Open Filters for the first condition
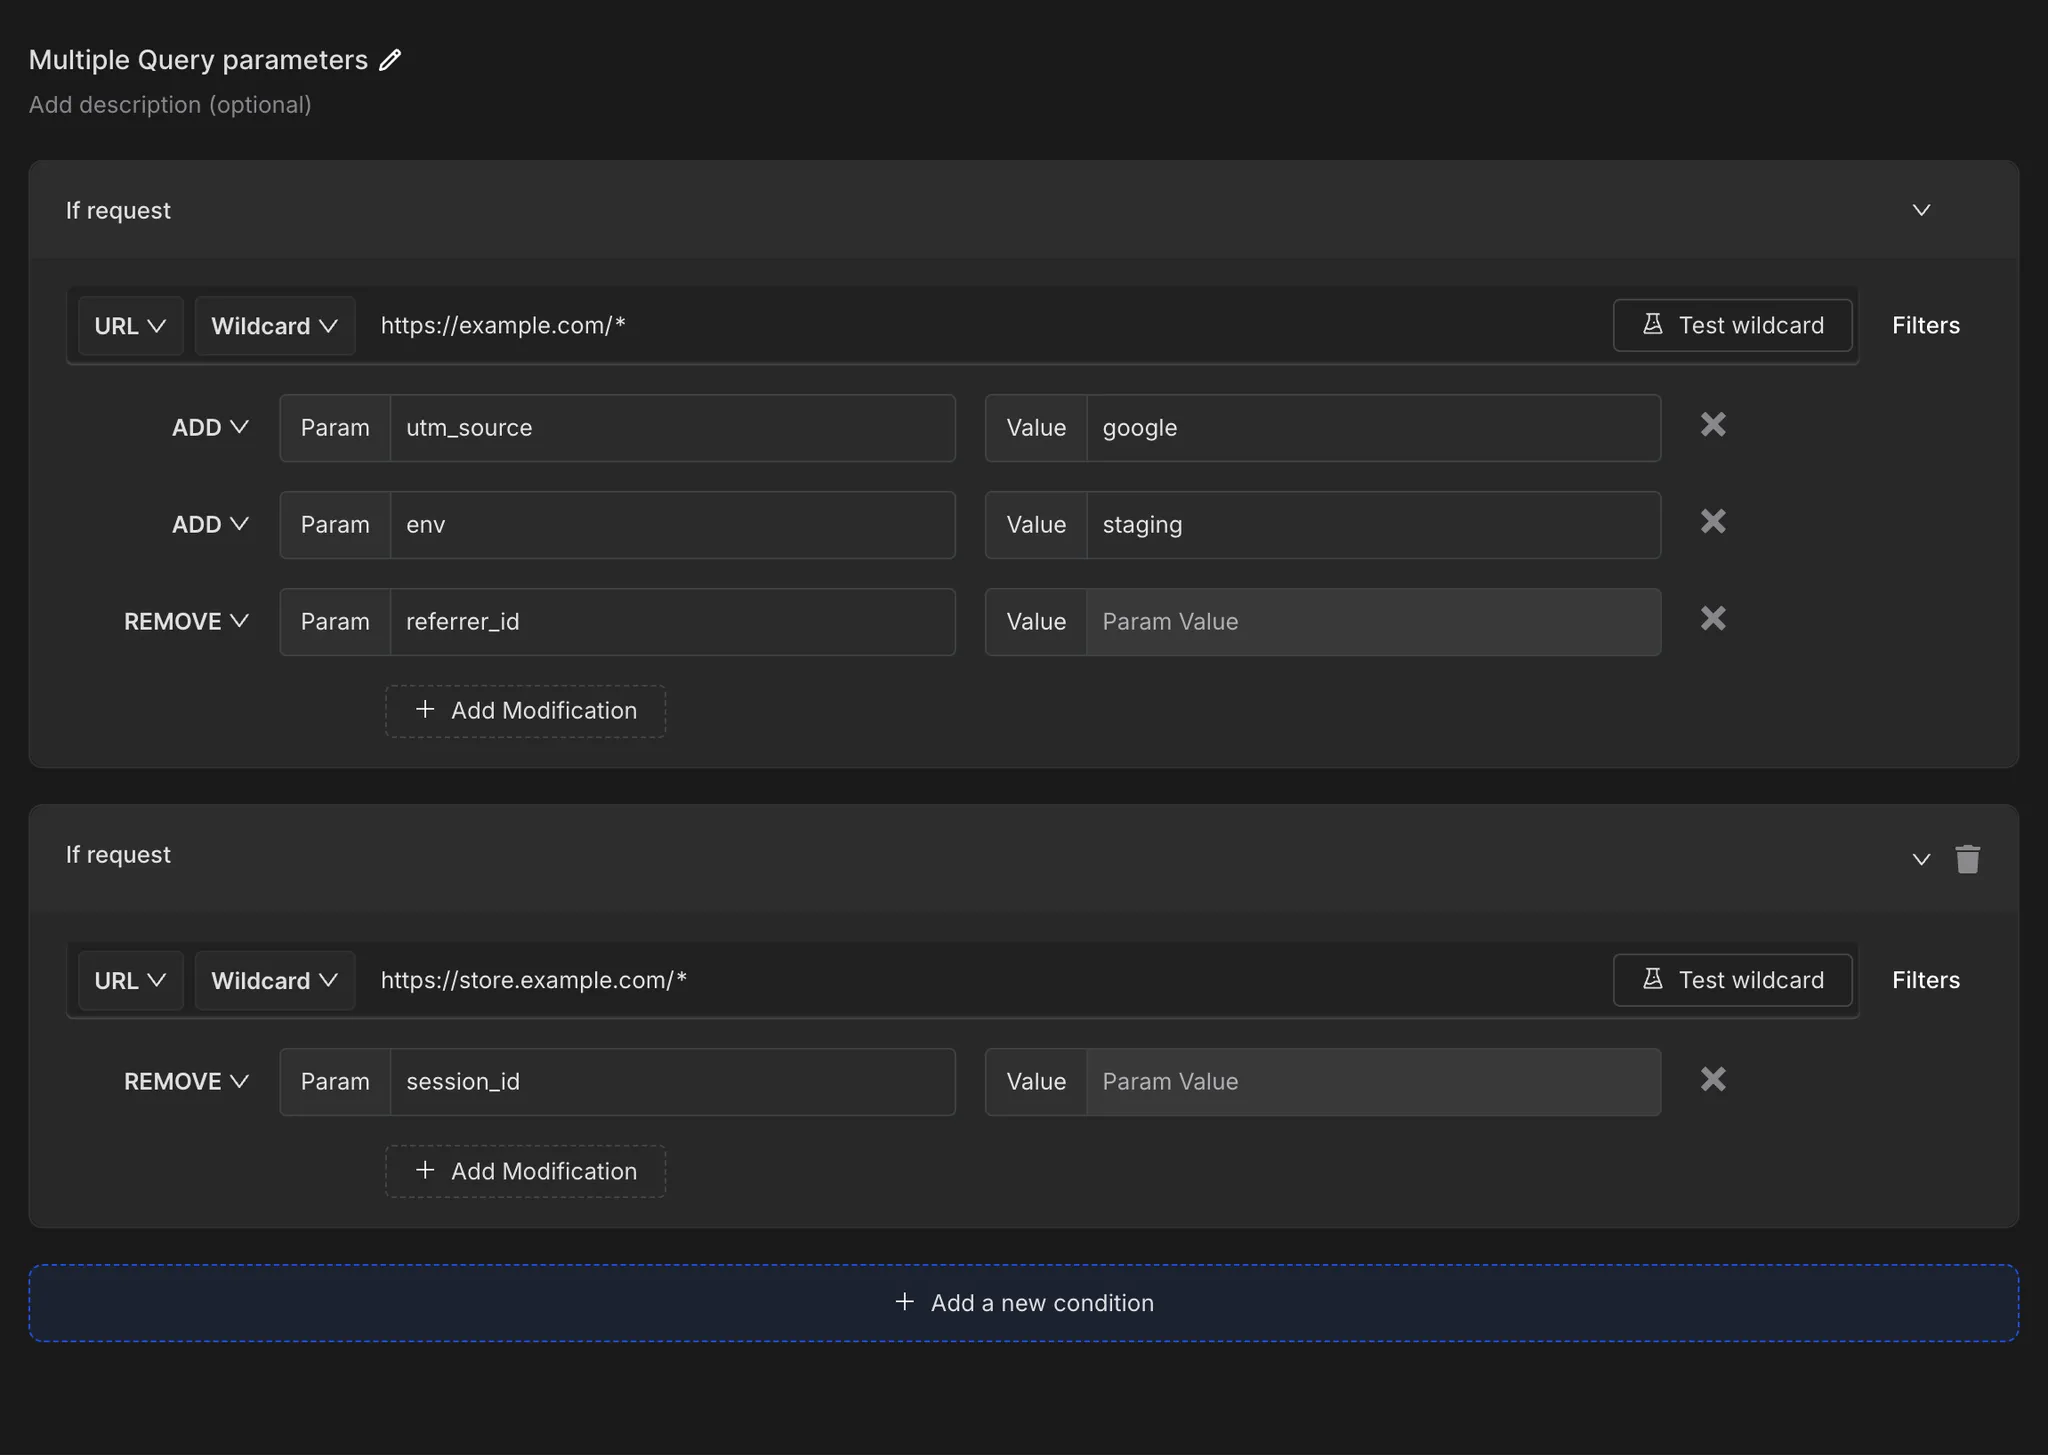Image resolution: width=2048 pixels, height=1455 pixels. (1925, 326)
